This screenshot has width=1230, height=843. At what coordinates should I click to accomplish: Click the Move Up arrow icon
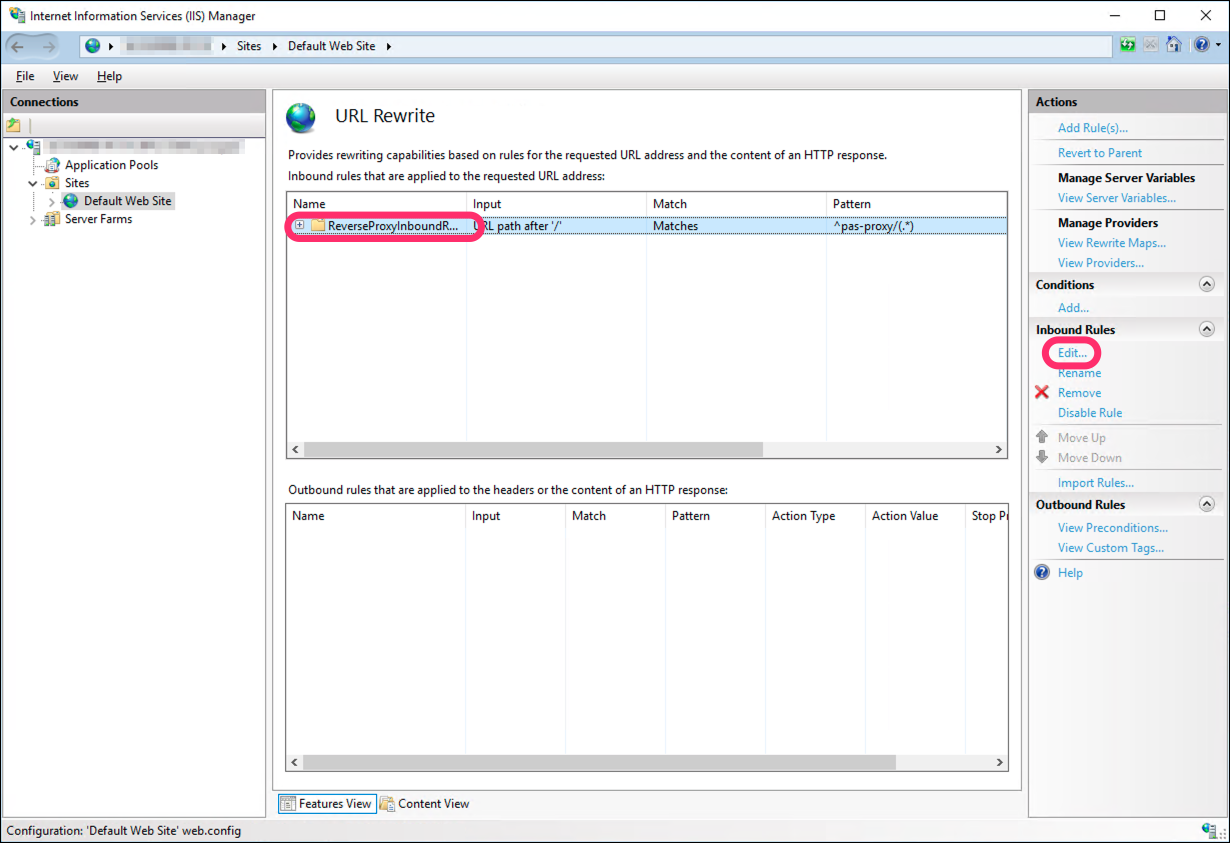pos(1042,437)
